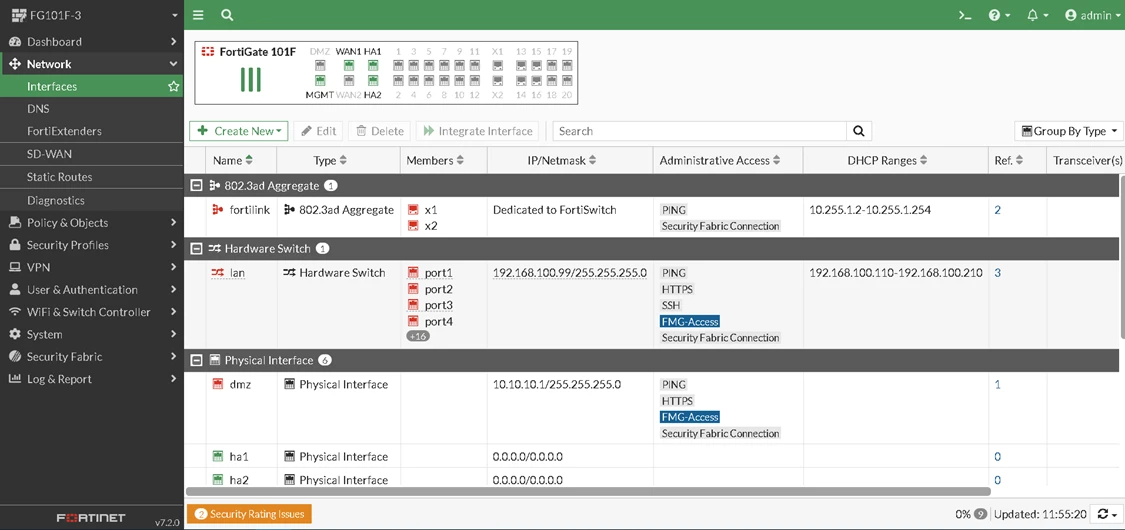
Task: Expand the Dashboard menu
Action: click(92, 42)
